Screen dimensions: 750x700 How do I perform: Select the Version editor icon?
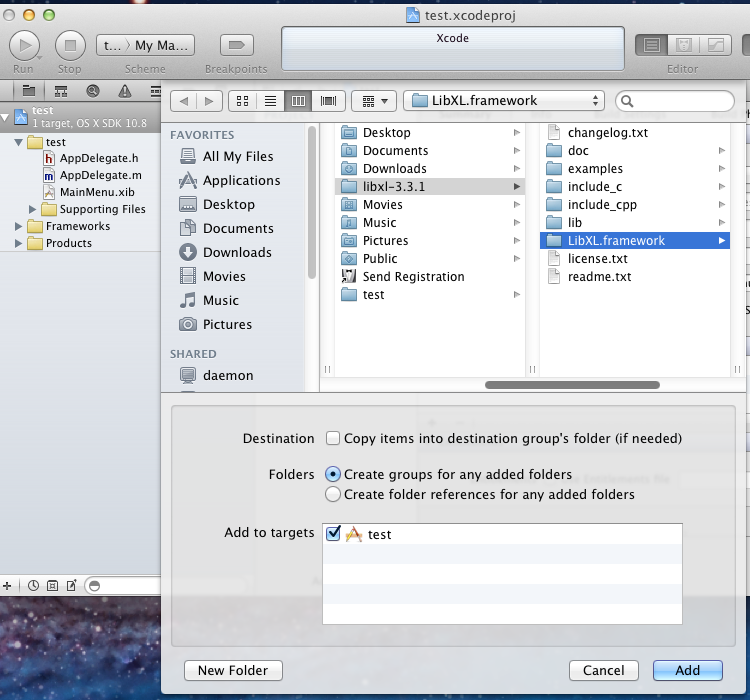click(716, 45)
